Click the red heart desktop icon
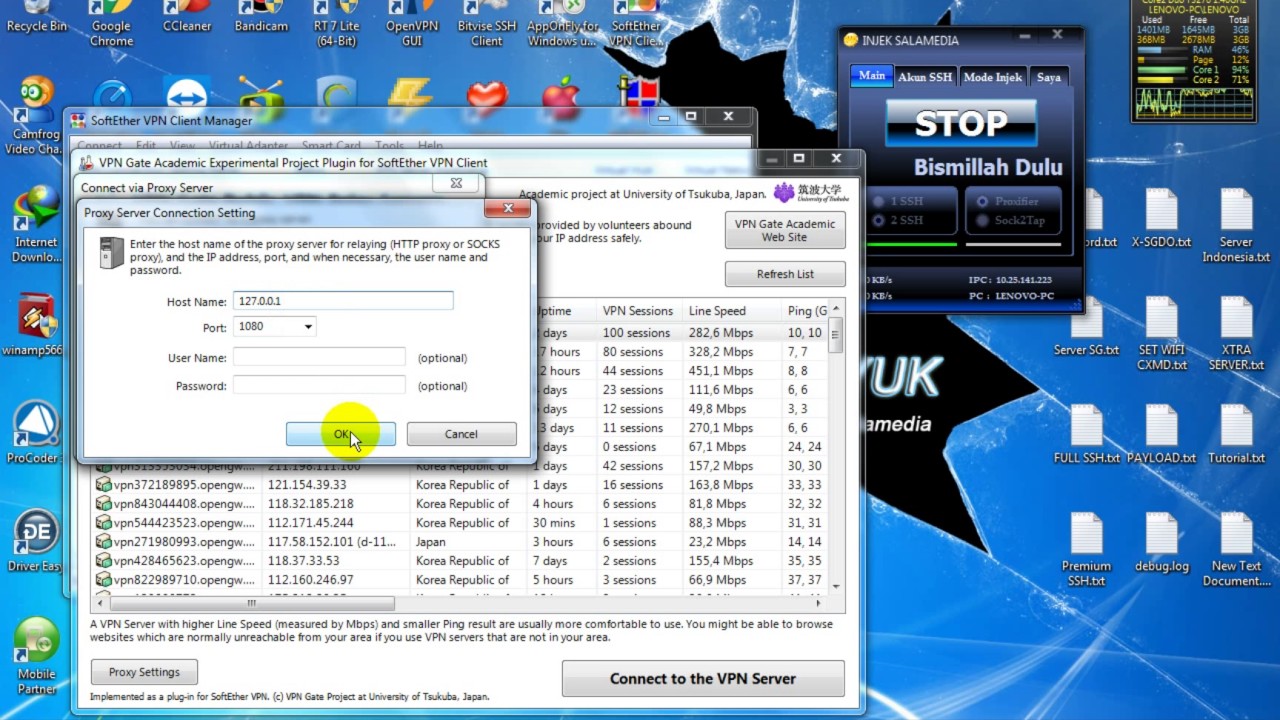The height and width of the screenshot is (720, 1280). pos(487,96)
